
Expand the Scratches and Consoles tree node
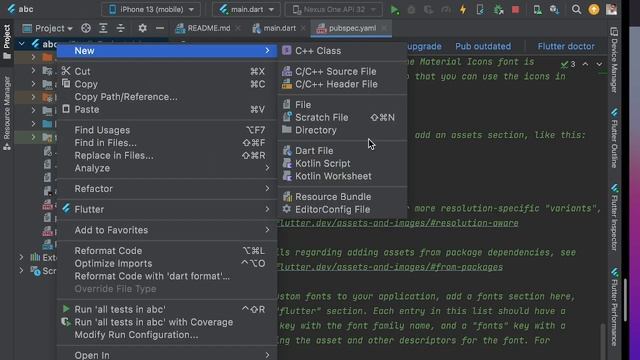(21, 271)
